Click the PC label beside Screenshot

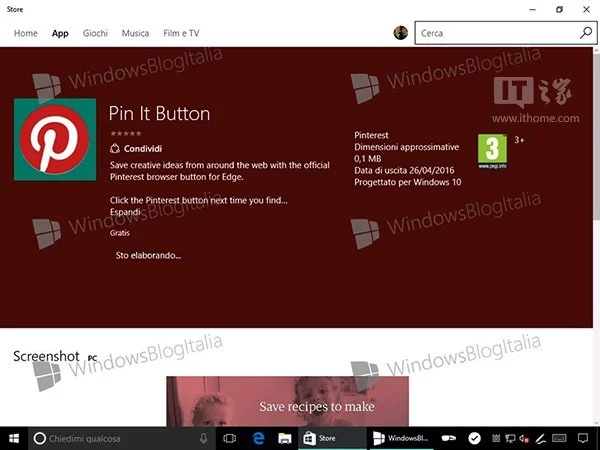point(92,358)
